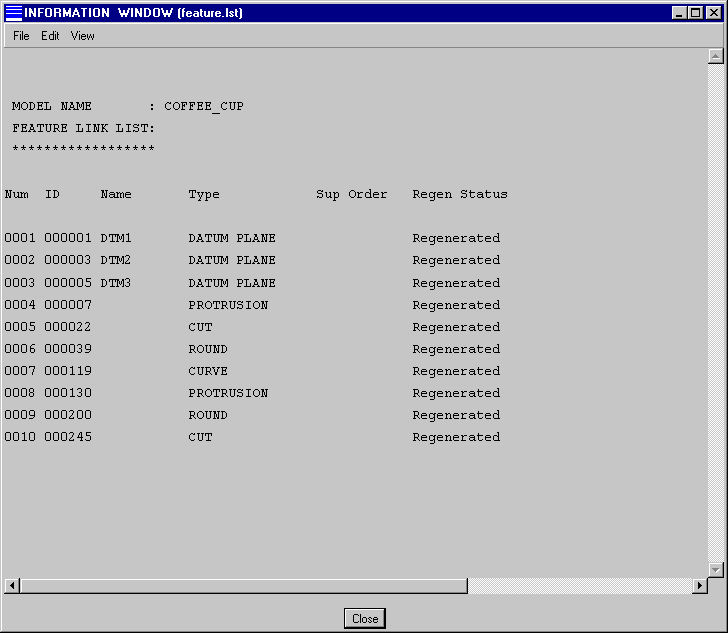
Task: Click the vertical scrollbar down arrow
Action: point(715,569)
